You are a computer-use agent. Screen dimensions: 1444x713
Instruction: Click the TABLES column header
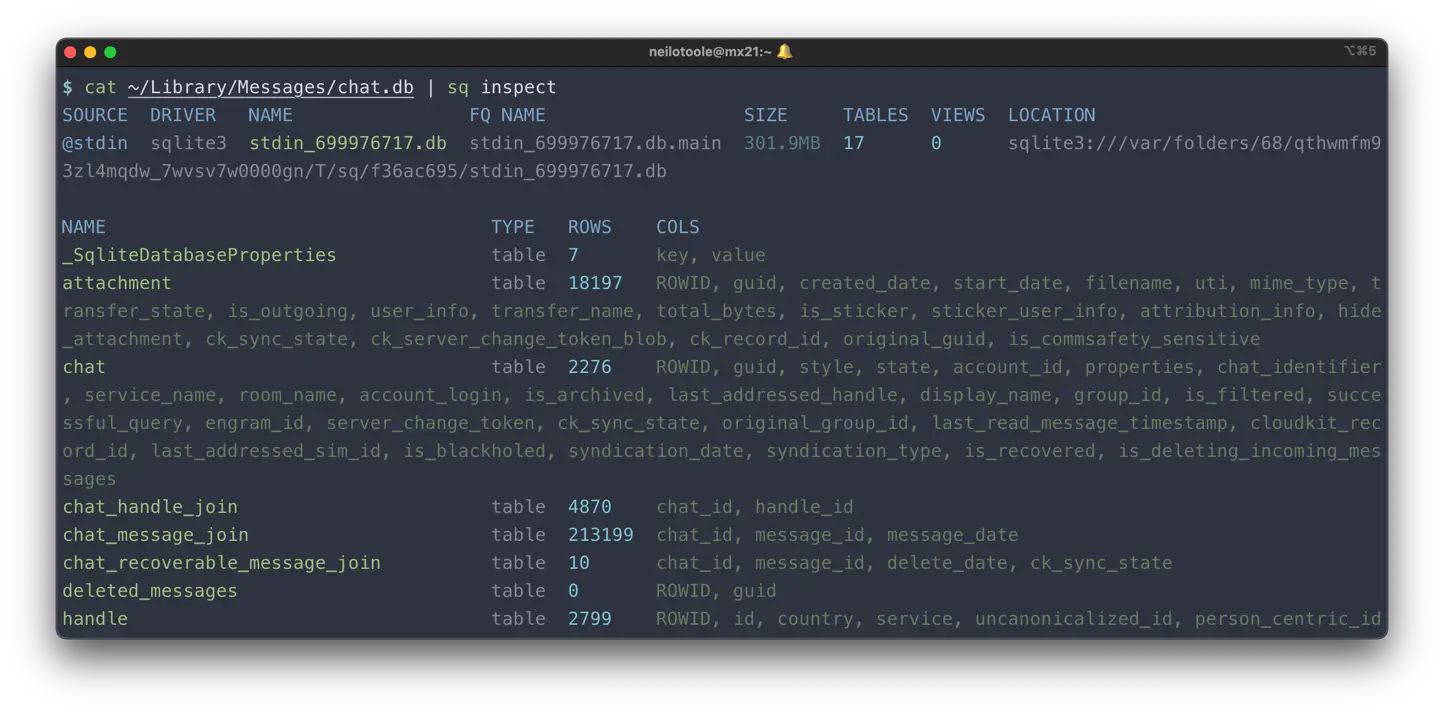pos(876,115)
